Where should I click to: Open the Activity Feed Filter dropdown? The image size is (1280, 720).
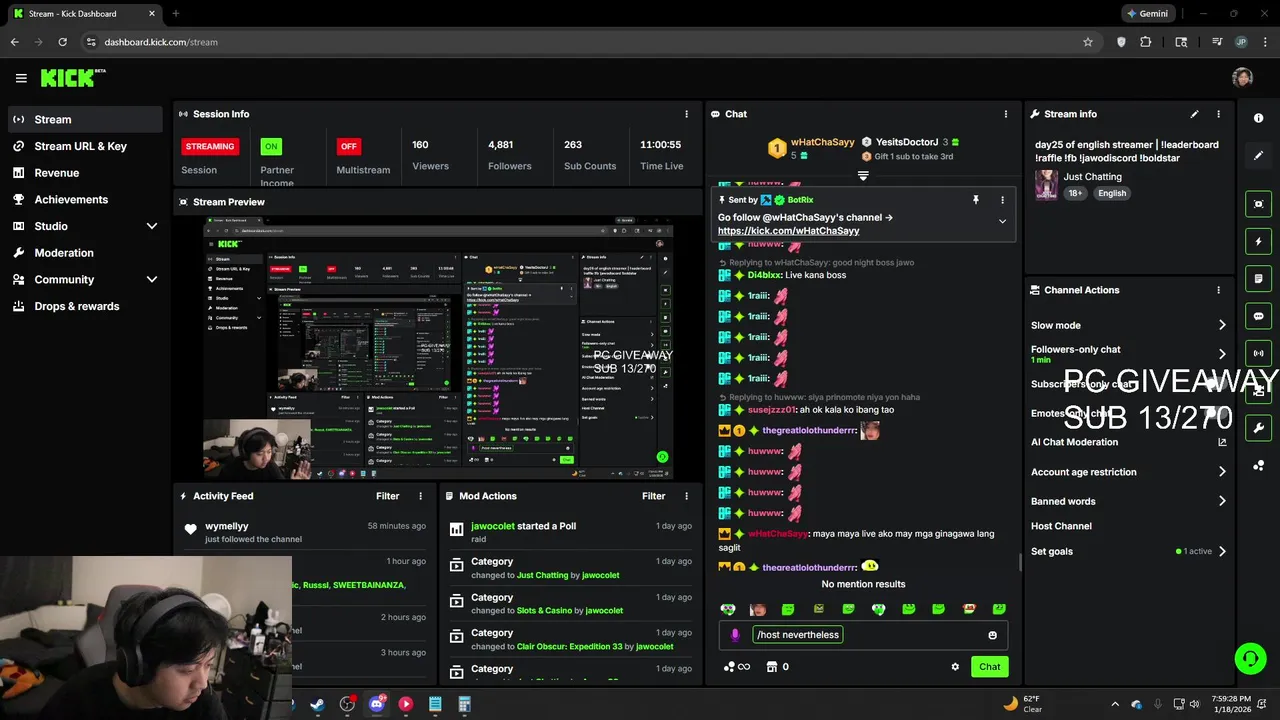tap(388, 496)
